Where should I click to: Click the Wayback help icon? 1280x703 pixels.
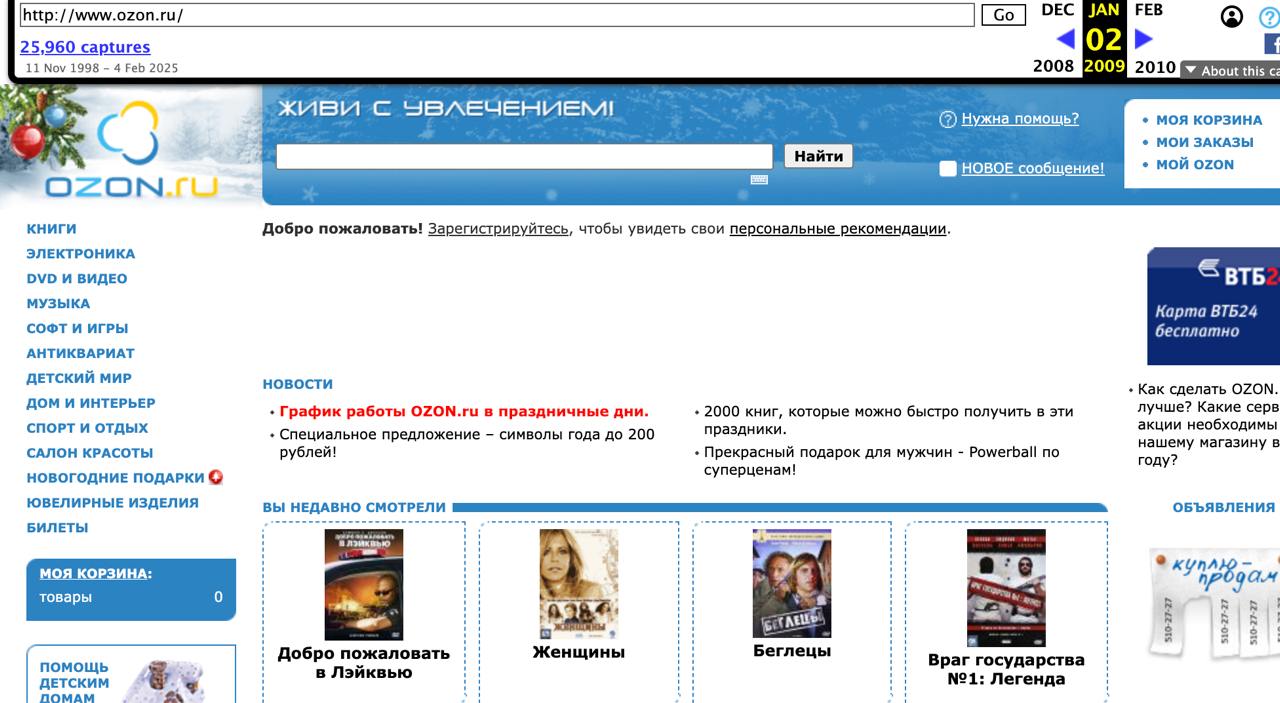[1269, 17]
